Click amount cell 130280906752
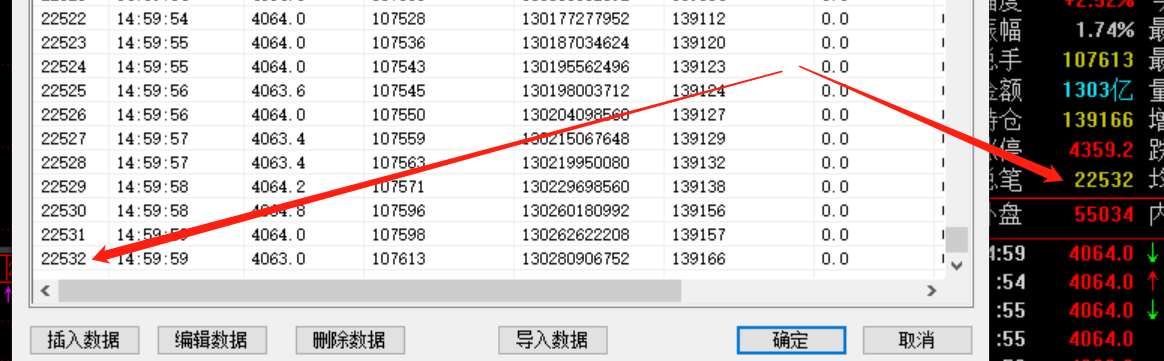Viewport: 1164px width, 361px height. coord(576,258)
